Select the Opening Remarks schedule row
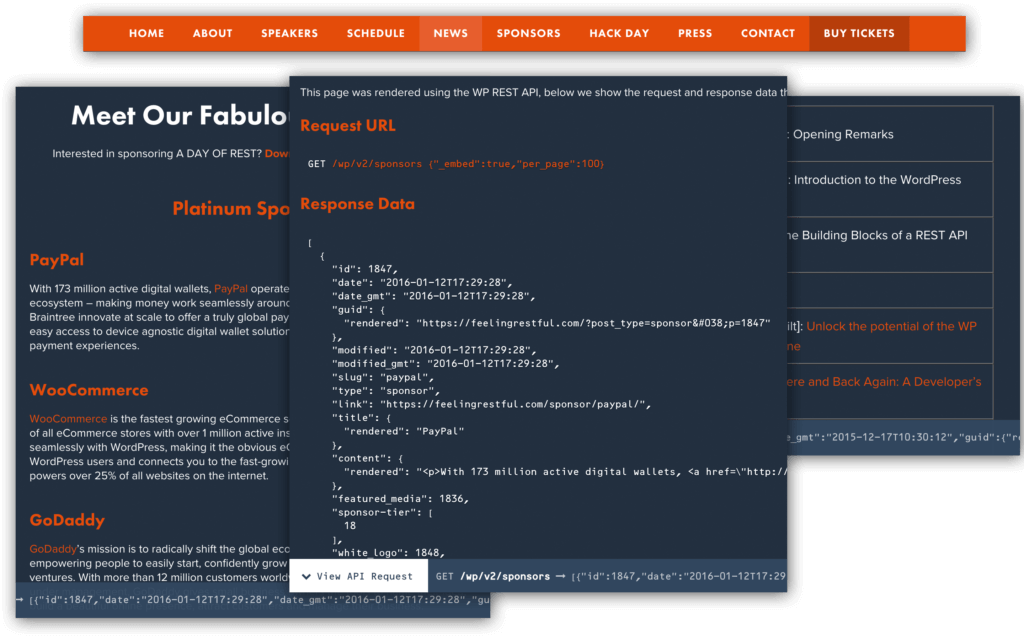The width and height of the screenshot is (1024, 640). [890, 135]
